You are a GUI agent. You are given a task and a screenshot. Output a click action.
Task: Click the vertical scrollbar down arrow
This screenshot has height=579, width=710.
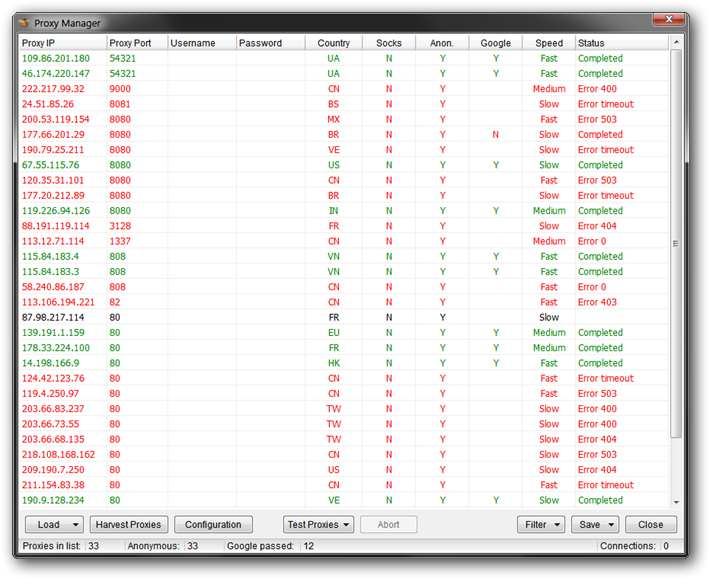[677, 502]
